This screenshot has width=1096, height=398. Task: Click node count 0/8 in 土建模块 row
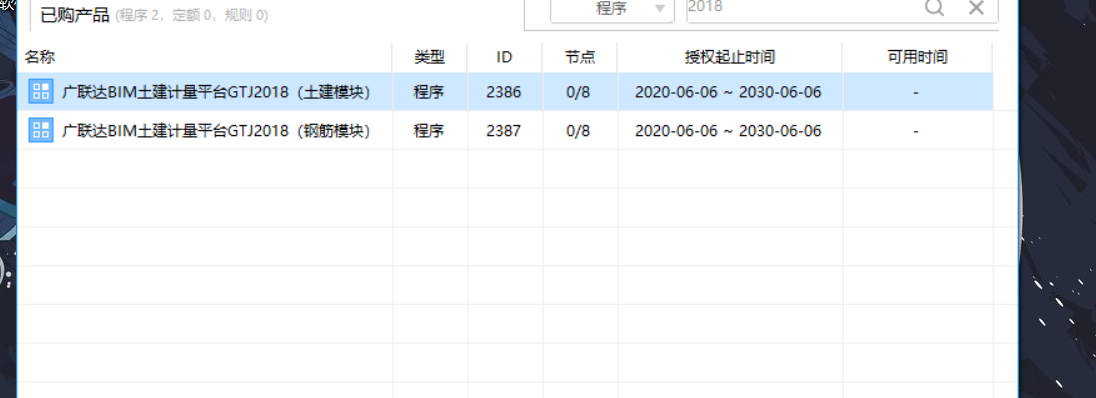click(579, 92)
